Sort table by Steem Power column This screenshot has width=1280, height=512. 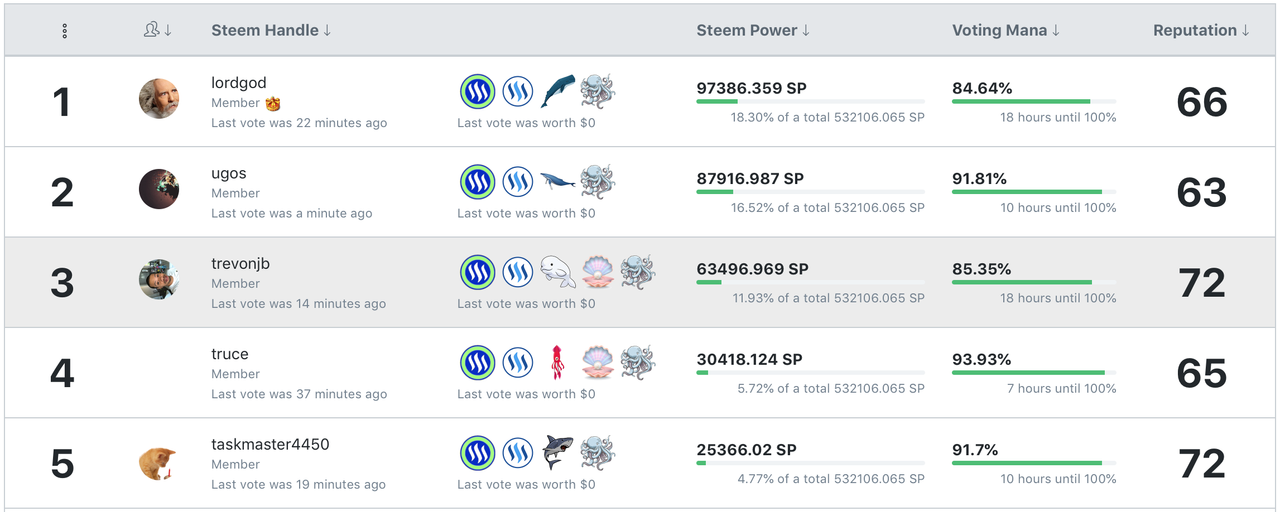pos(753,31)
